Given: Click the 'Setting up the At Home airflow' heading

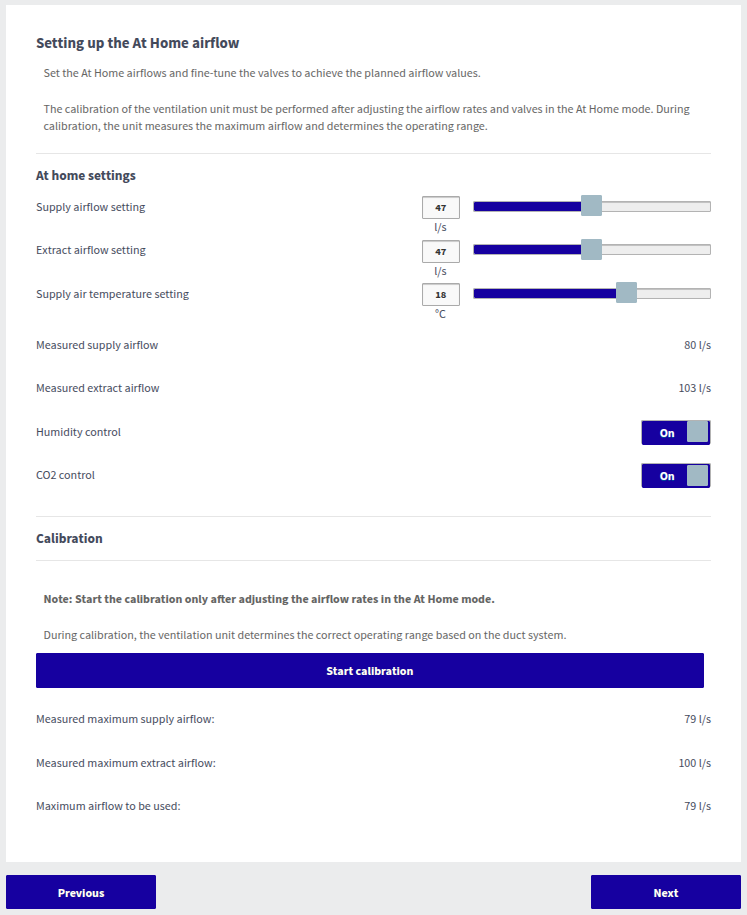Looking at the screenshot, I should (138, 43).
